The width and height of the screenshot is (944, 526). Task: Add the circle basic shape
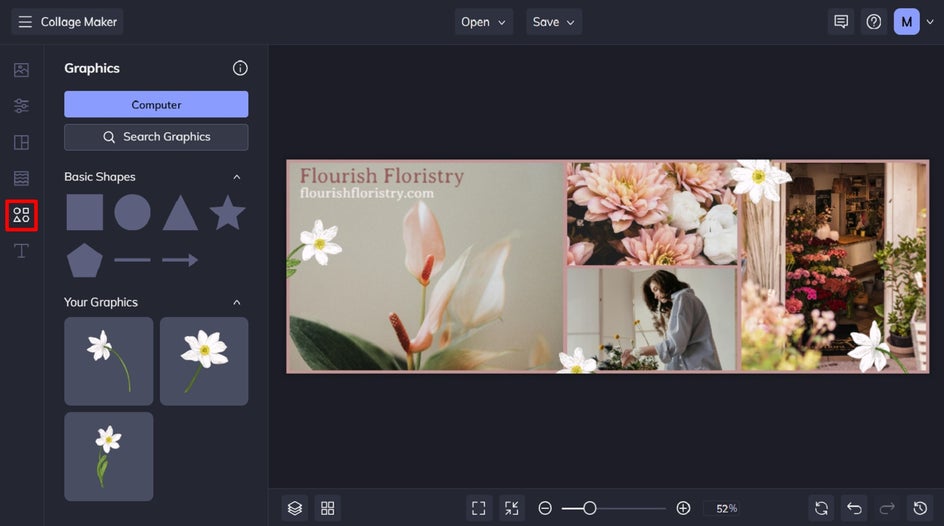132,212
